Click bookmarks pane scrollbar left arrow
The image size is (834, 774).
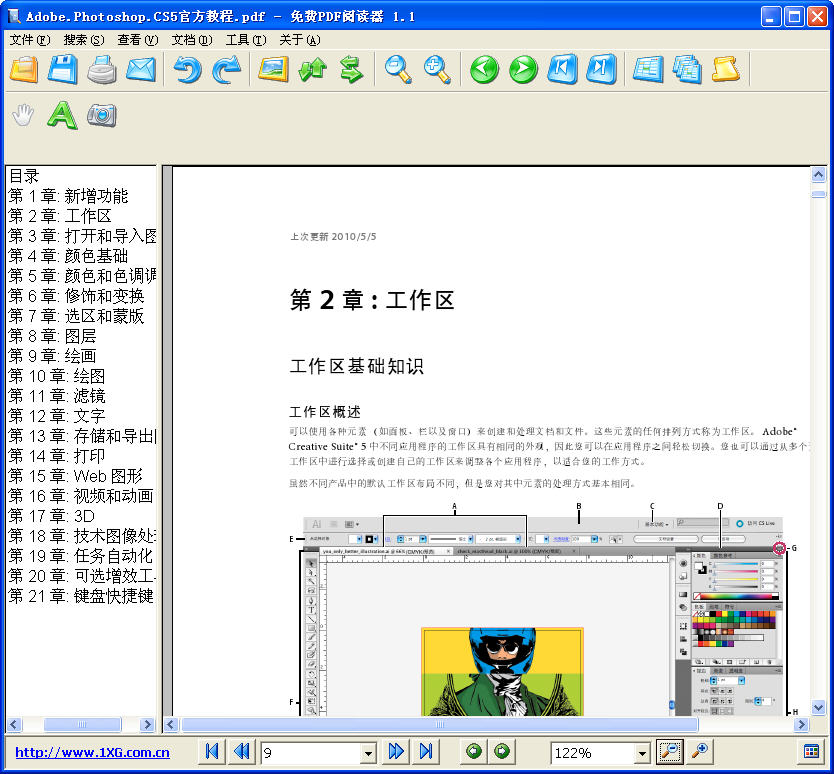pos(14,725)
